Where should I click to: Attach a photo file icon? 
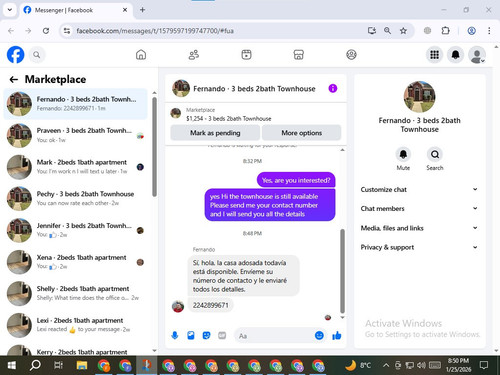[x=191, y=335]
